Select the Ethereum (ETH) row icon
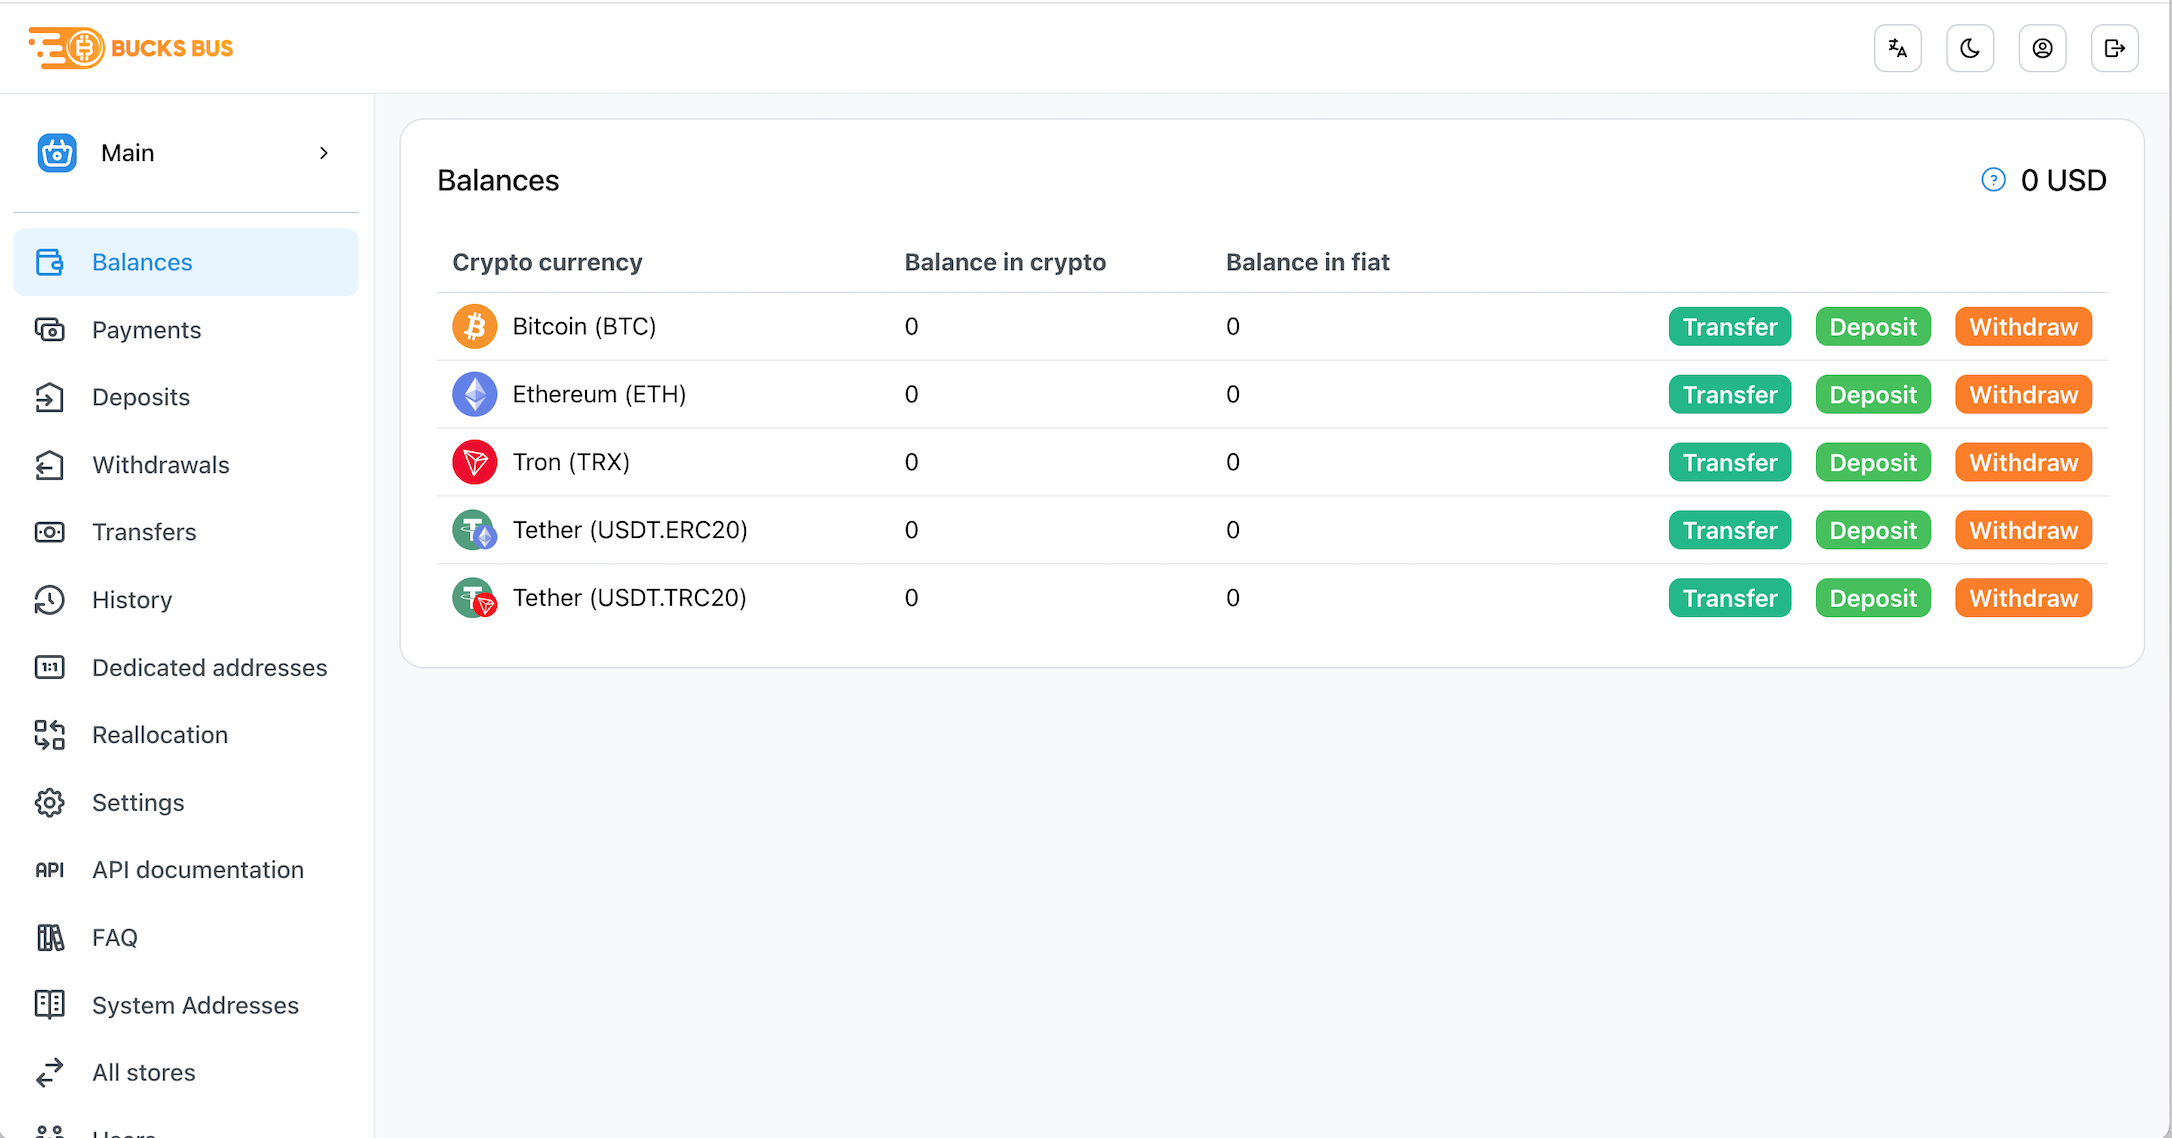The height and width of the screenshot is (1138, 2172). pos(474,394)
